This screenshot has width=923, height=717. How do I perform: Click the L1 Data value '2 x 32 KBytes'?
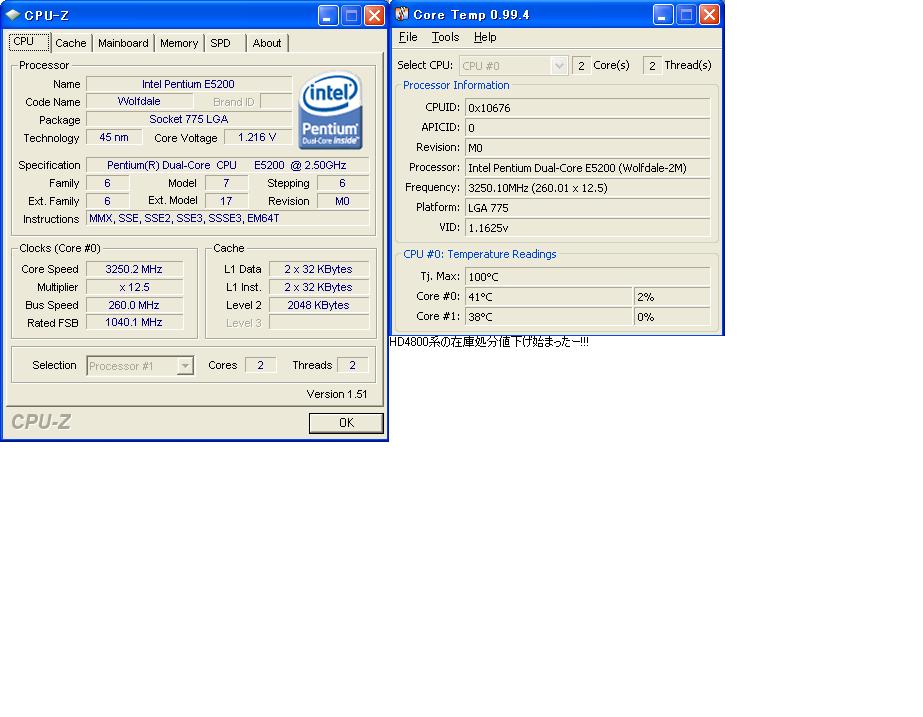318,269
